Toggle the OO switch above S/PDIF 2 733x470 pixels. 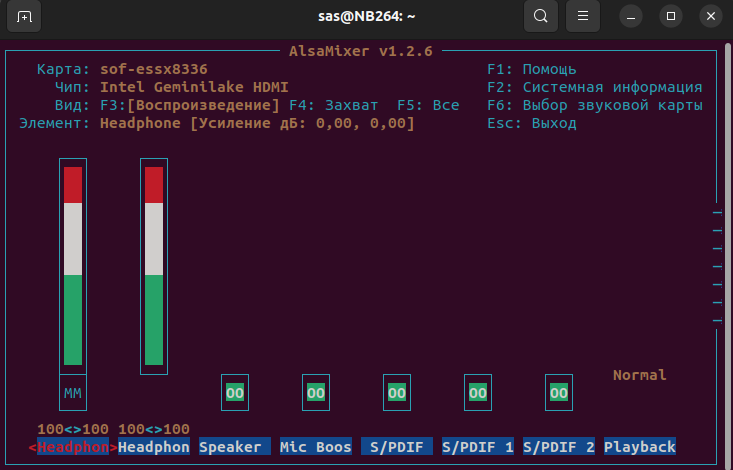(559, 393)
